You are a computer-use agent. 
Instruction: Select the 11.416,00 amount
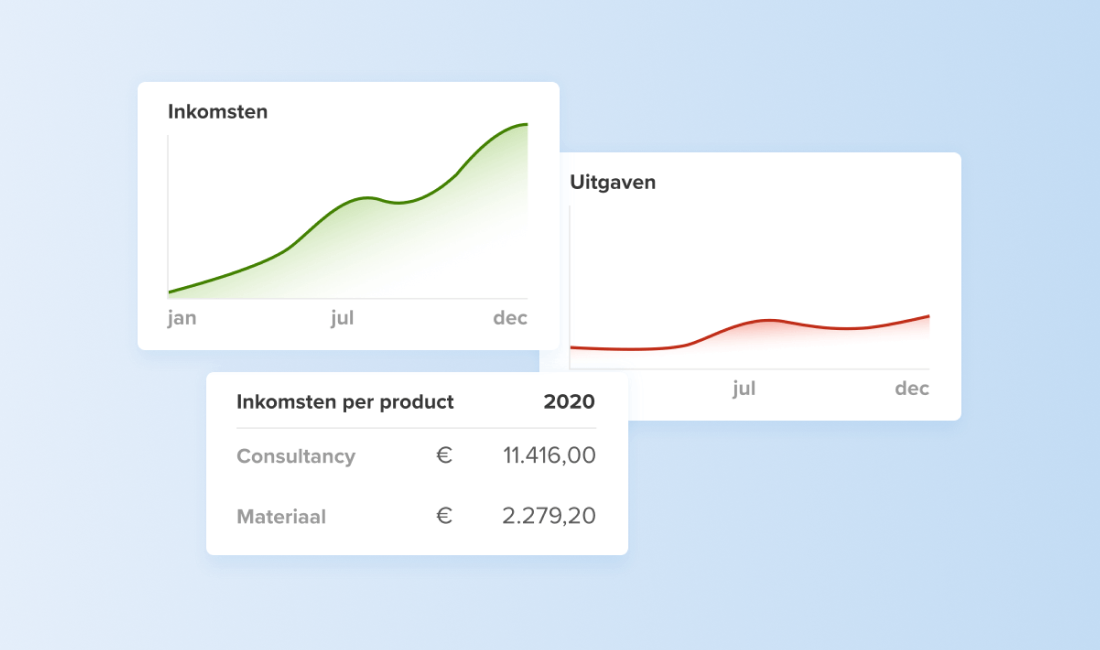(549, 456)
